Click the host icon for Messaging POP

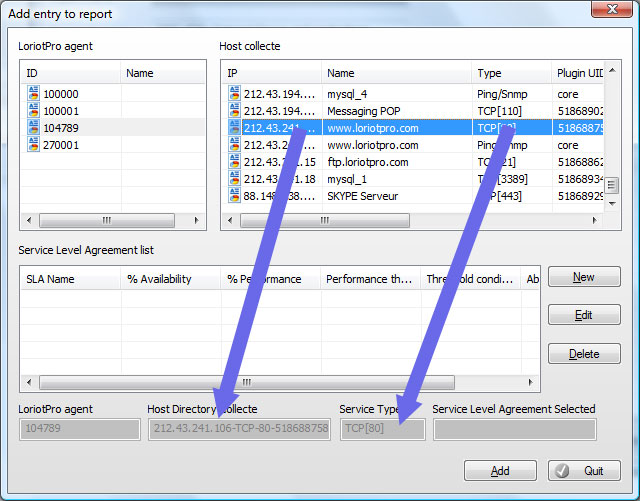[x=234, y=111]
